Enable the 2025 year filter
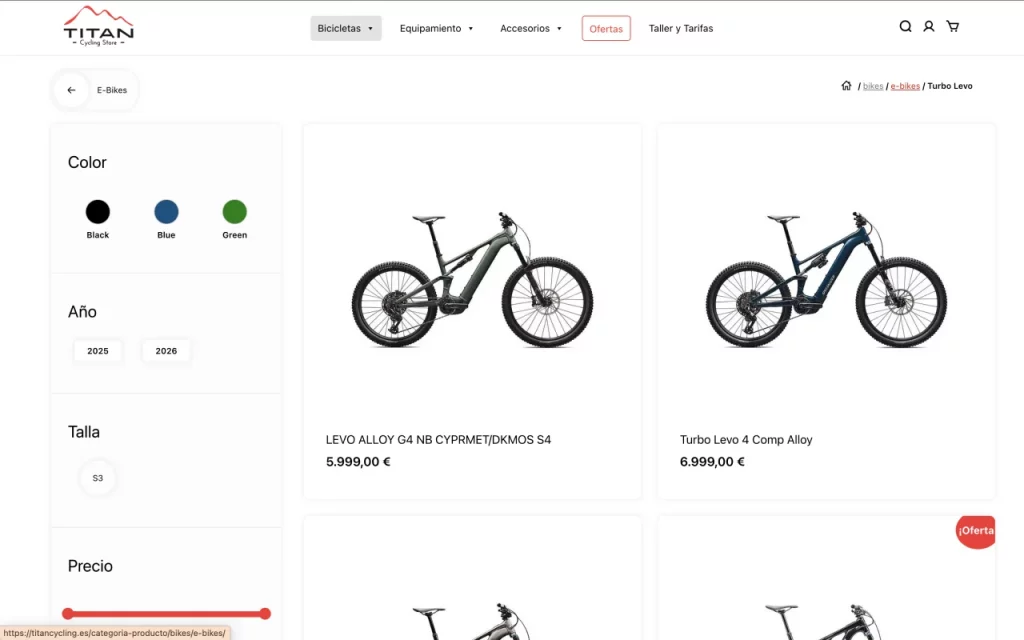Viewport: 1024px width, 640px height. tap(97, 351)
